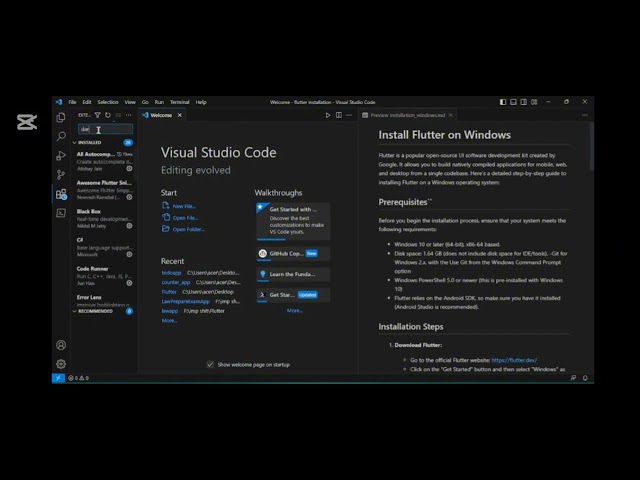Click the extensions search input field
Screen dimensions: 640x480
pos(105,129)
